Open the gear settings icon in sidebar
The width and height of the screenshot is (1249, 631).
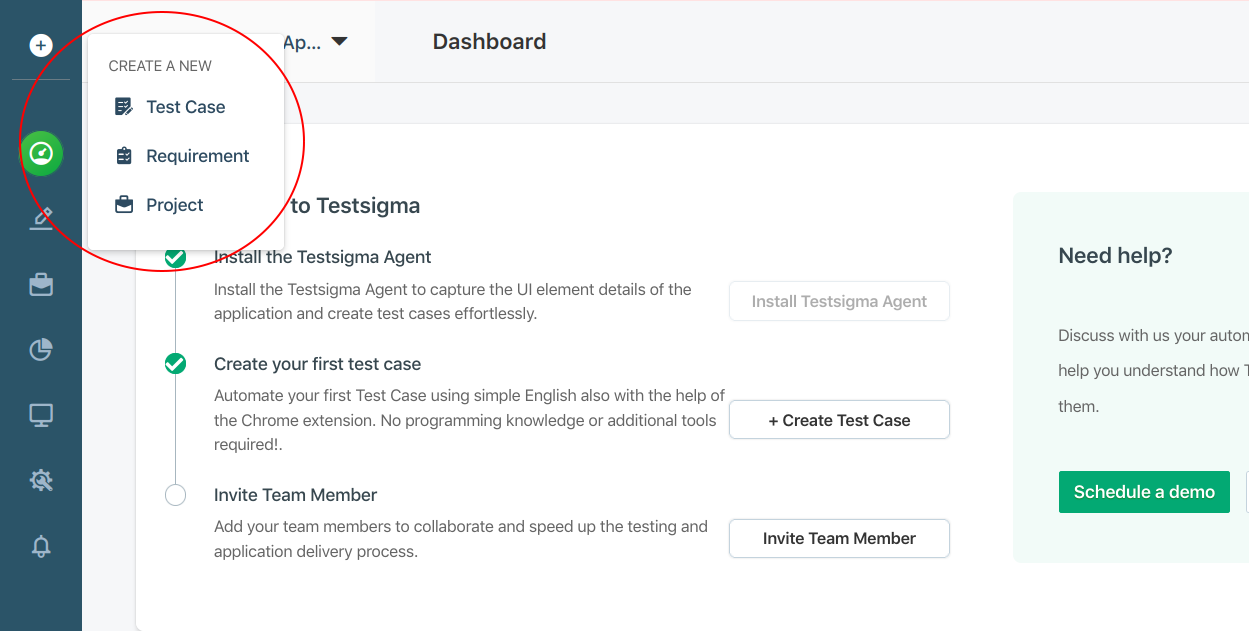point(41,481)
